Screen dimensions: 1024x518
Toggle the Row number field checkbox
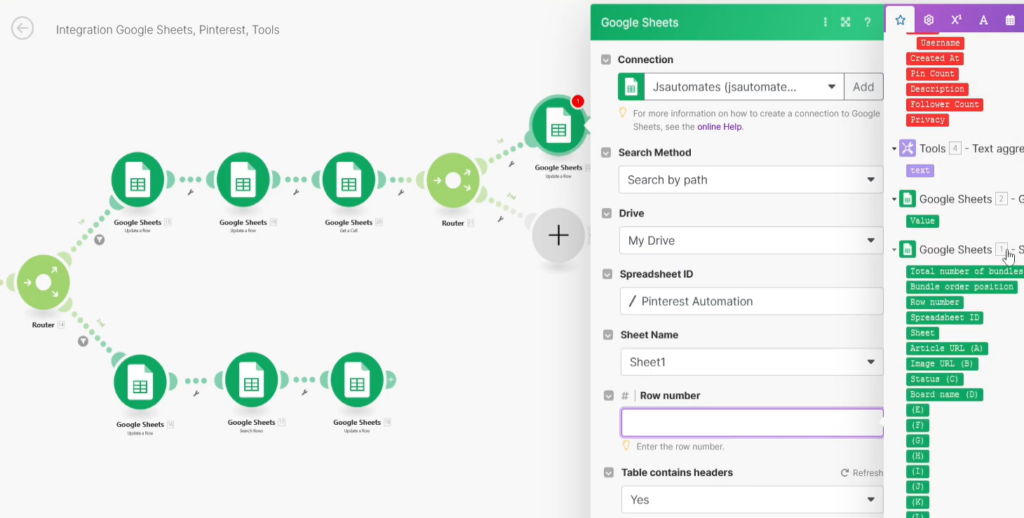[609, 396]
